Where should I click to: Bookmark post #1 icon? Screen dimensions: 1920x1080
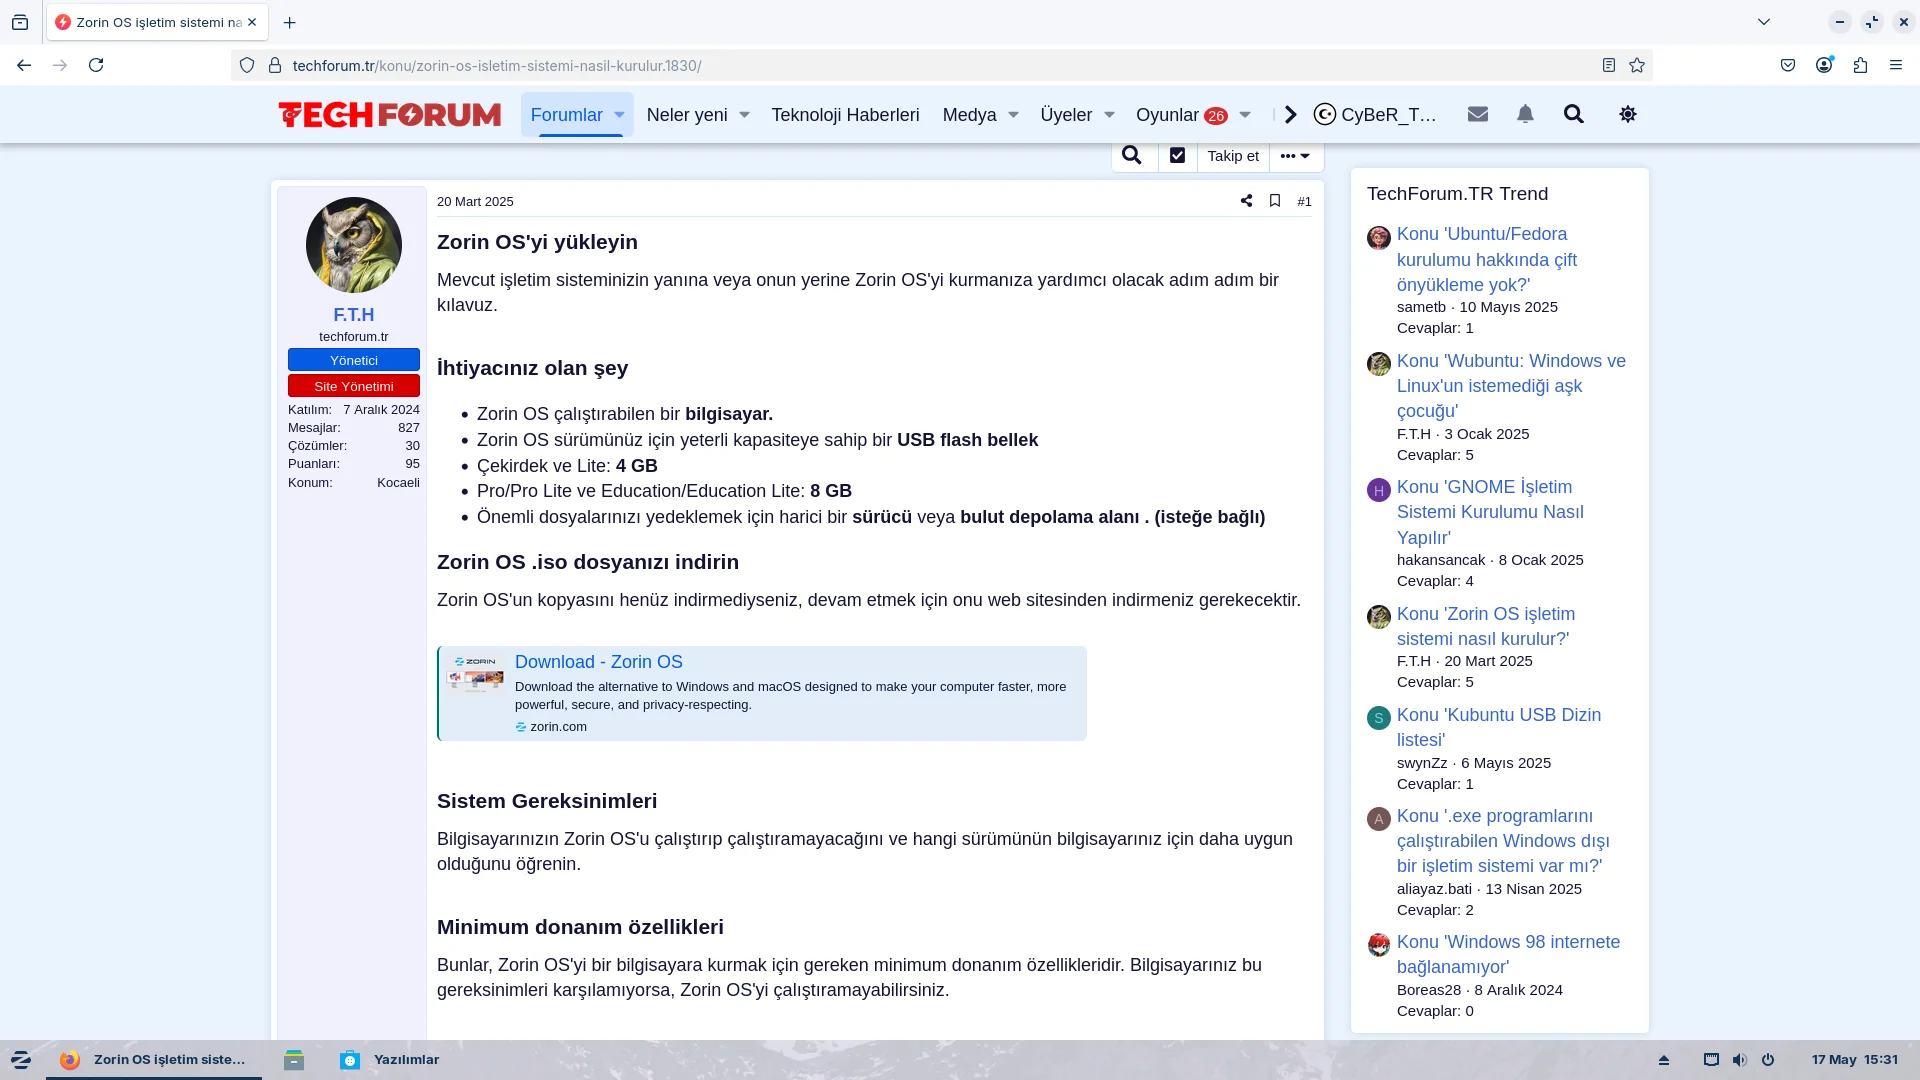pos(1275,201)
